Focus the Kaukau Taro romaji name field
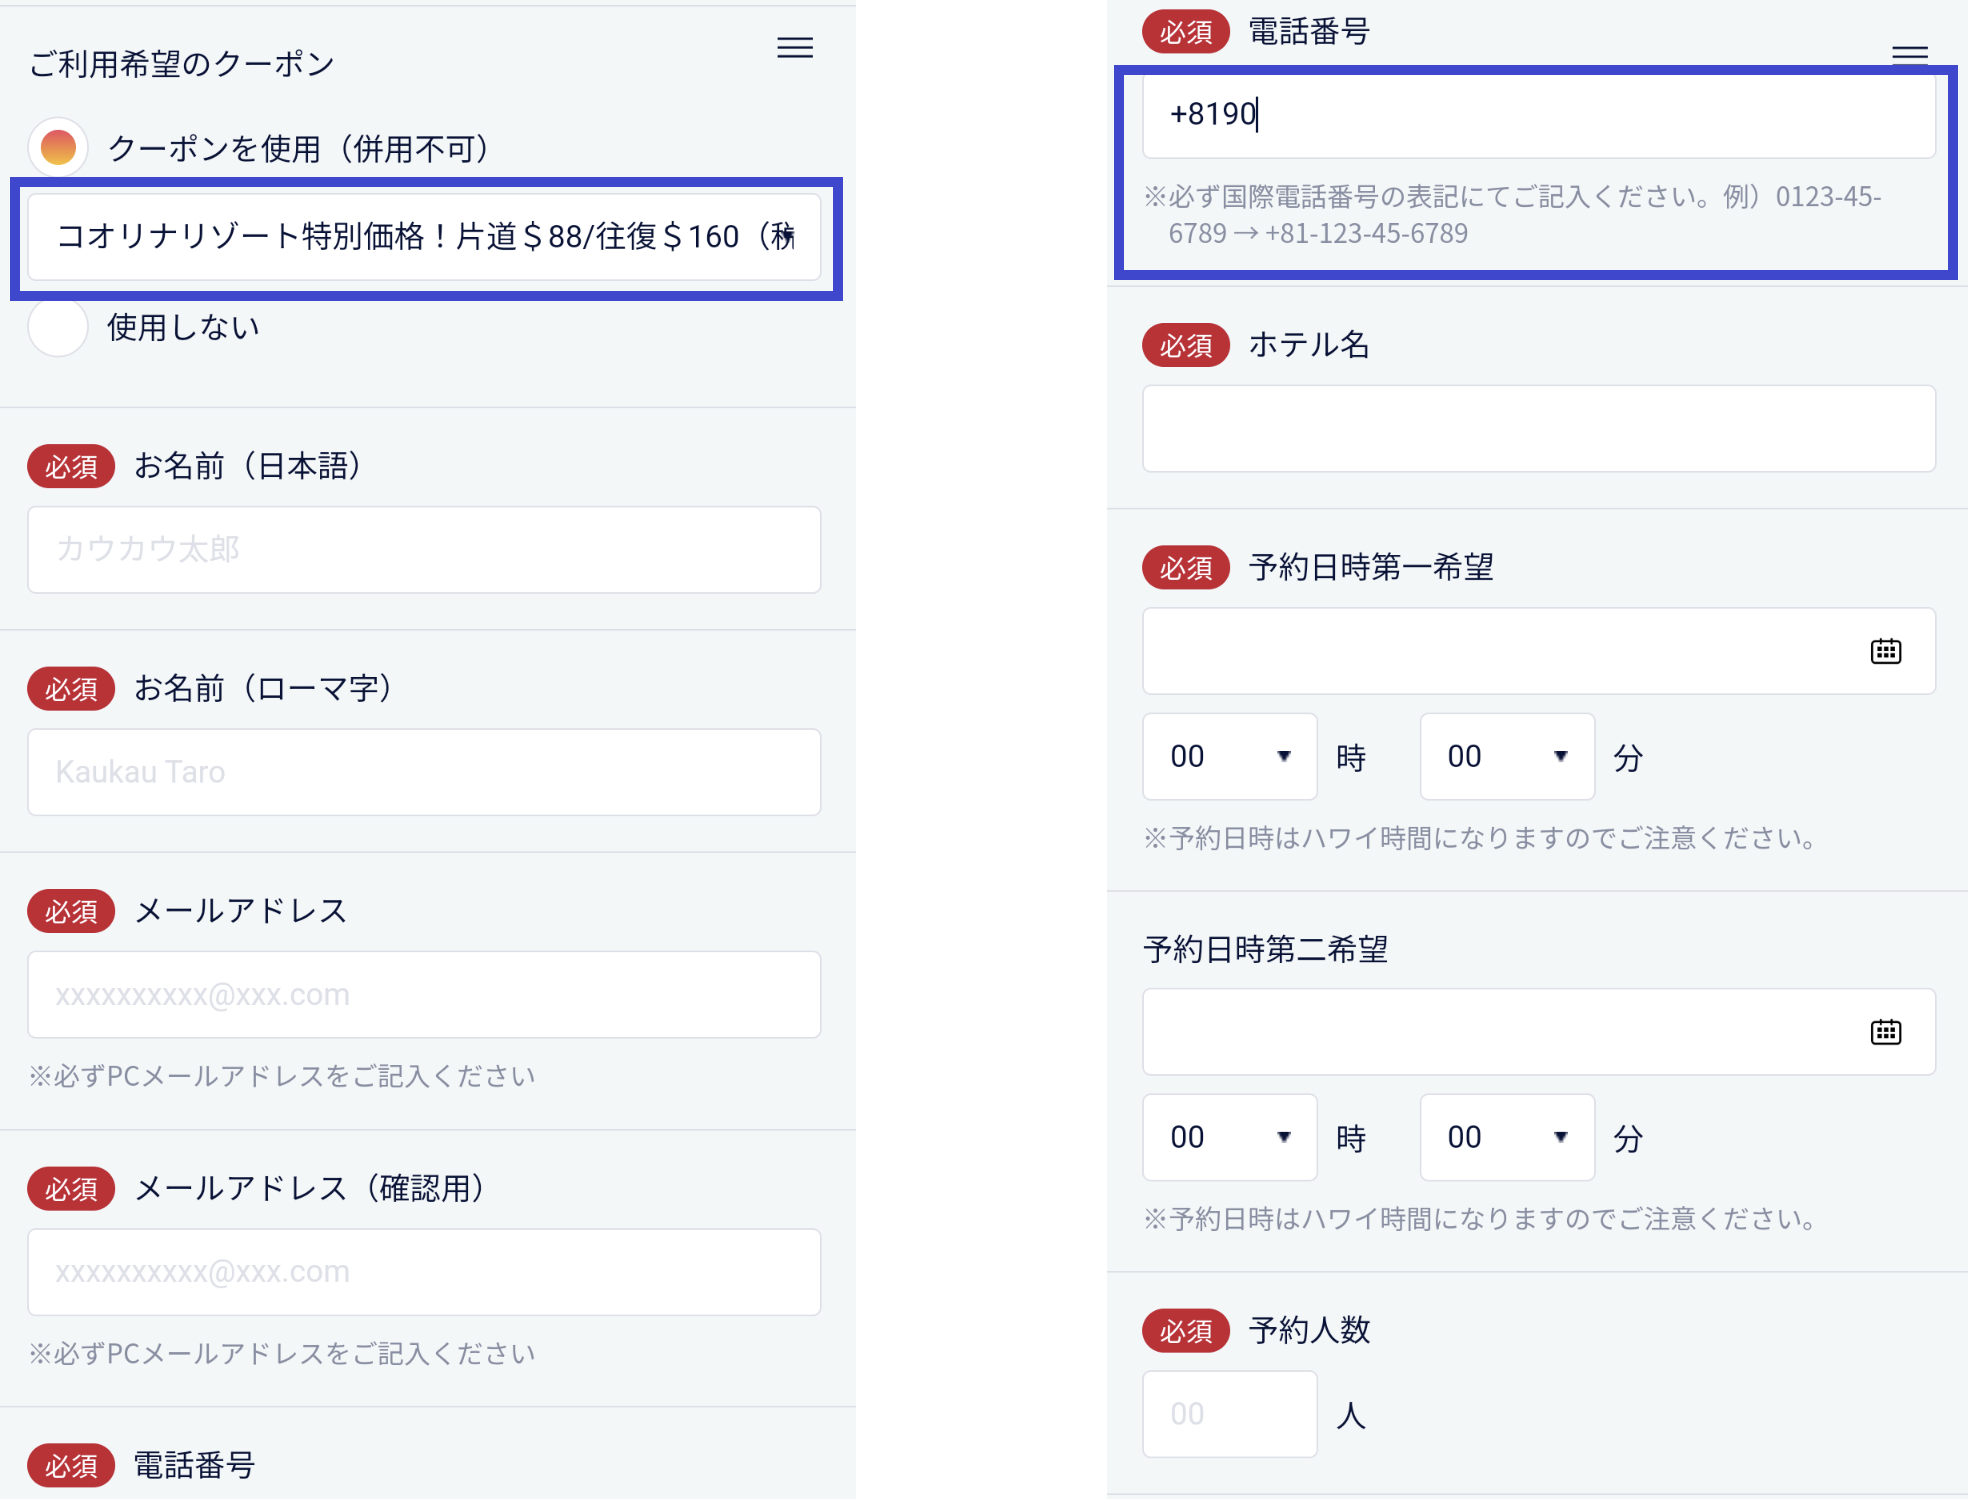Viewport: 1968px width, 1499px height. 424,772
